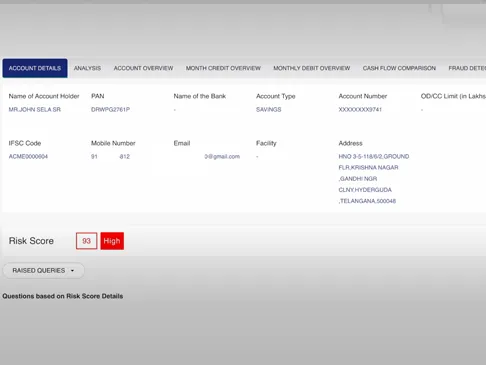Open the Month Credit Overview tab

(x=223, y=68)
